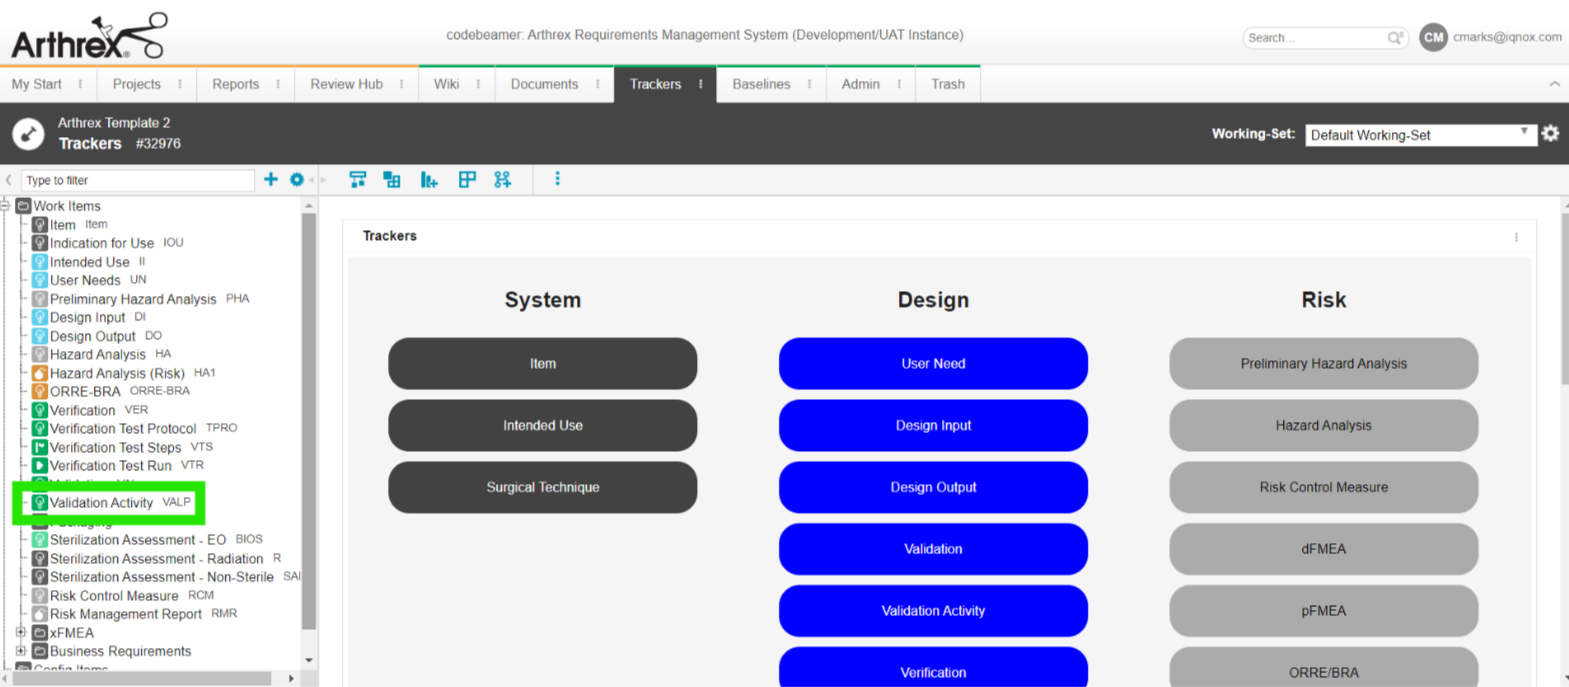Collapse the Work Items tree node
This screenshot has height=687, width=1569.
[6, 206]
